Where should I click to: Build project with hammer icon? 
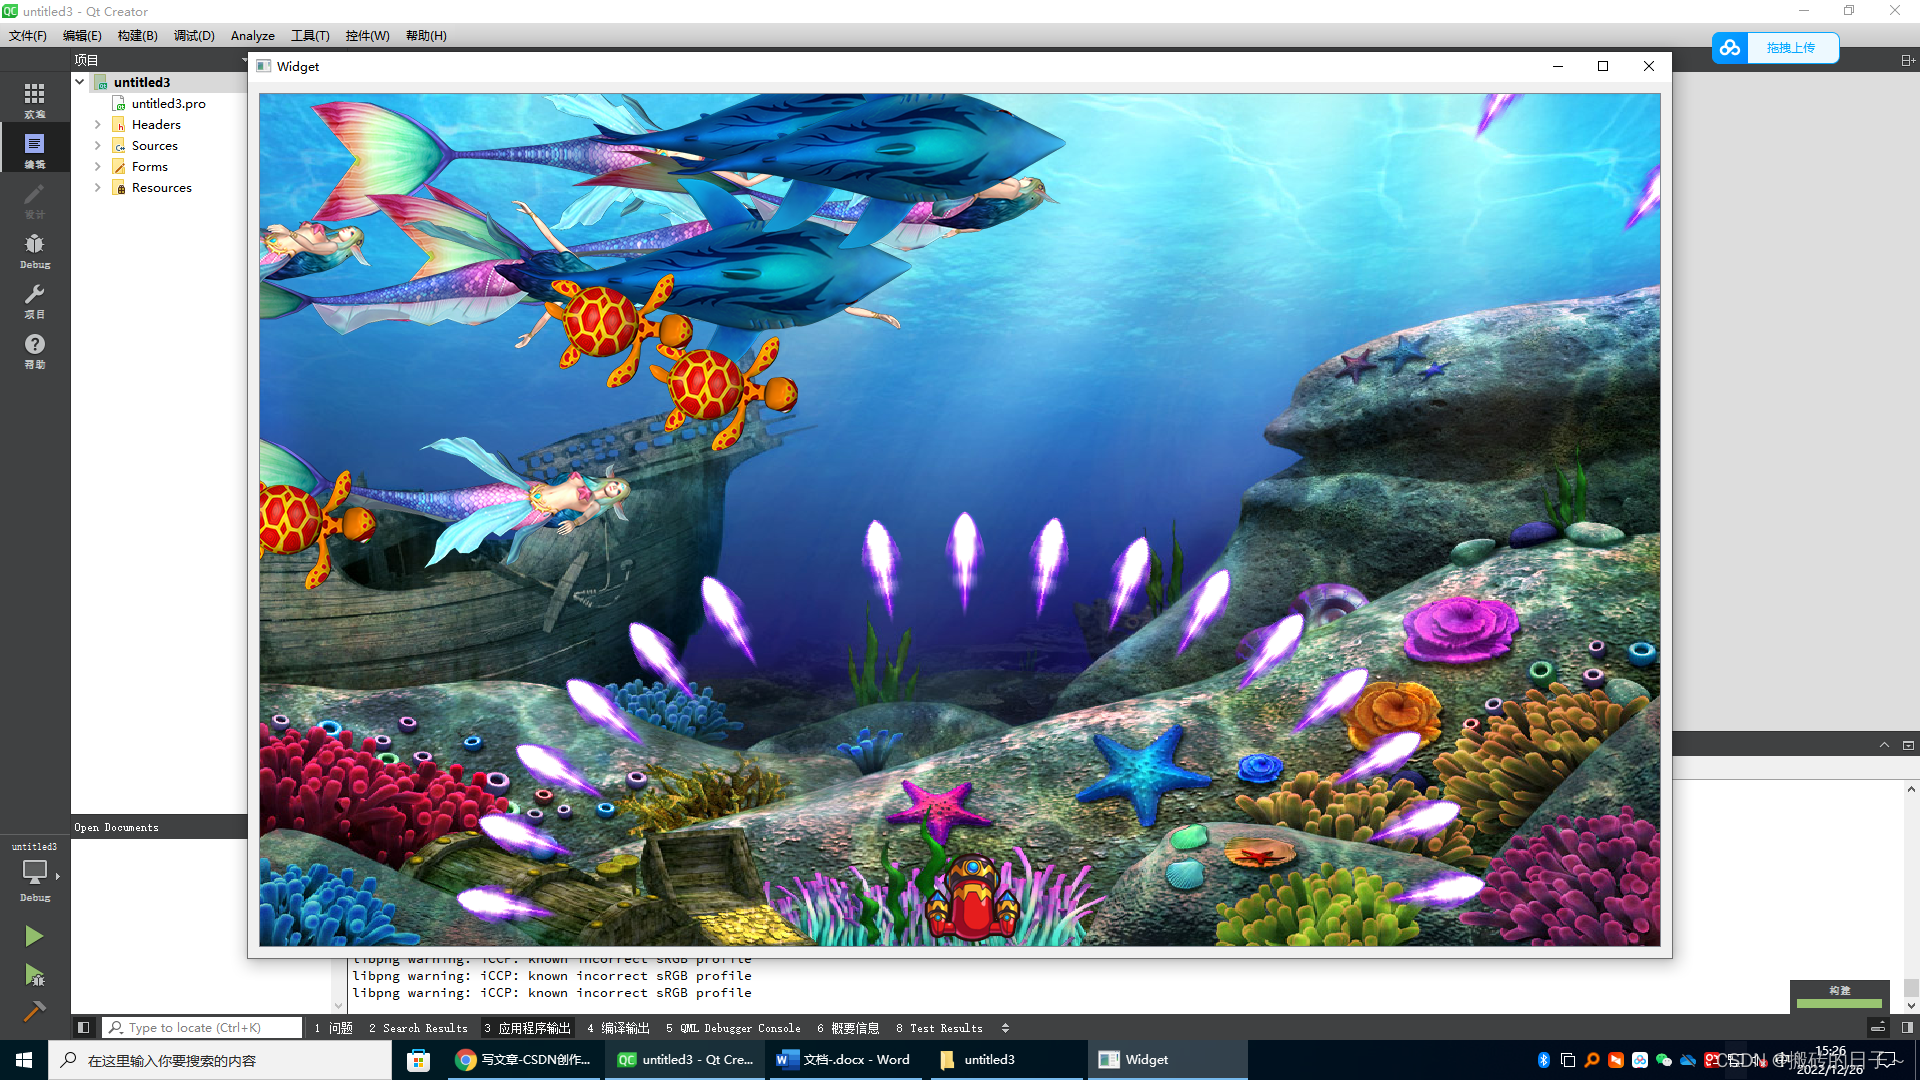[34, 1011]
